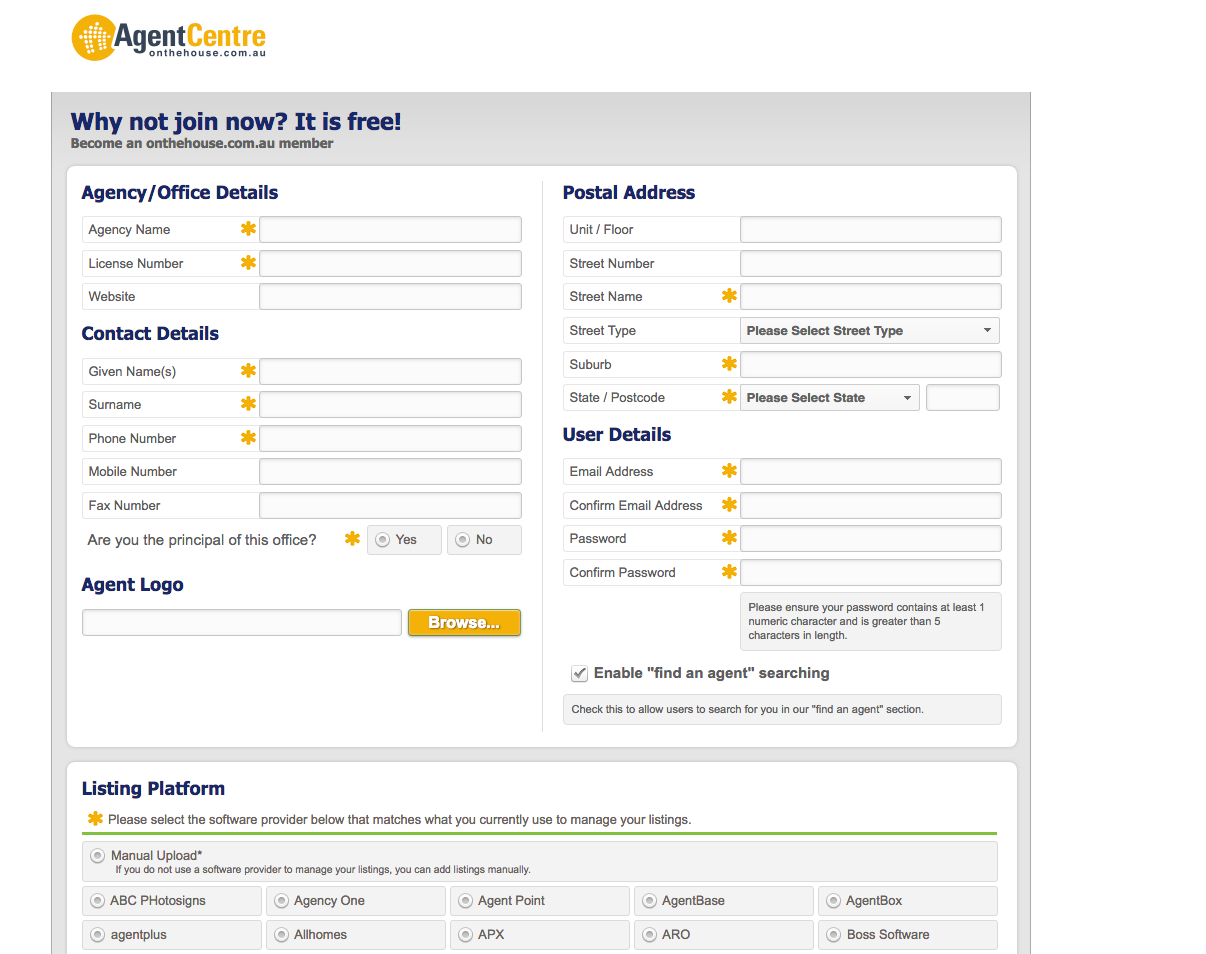Viewport: 1206px width, 954px height.
Task: Click the software provider instruction text
Action: click(x=400, y=820)
